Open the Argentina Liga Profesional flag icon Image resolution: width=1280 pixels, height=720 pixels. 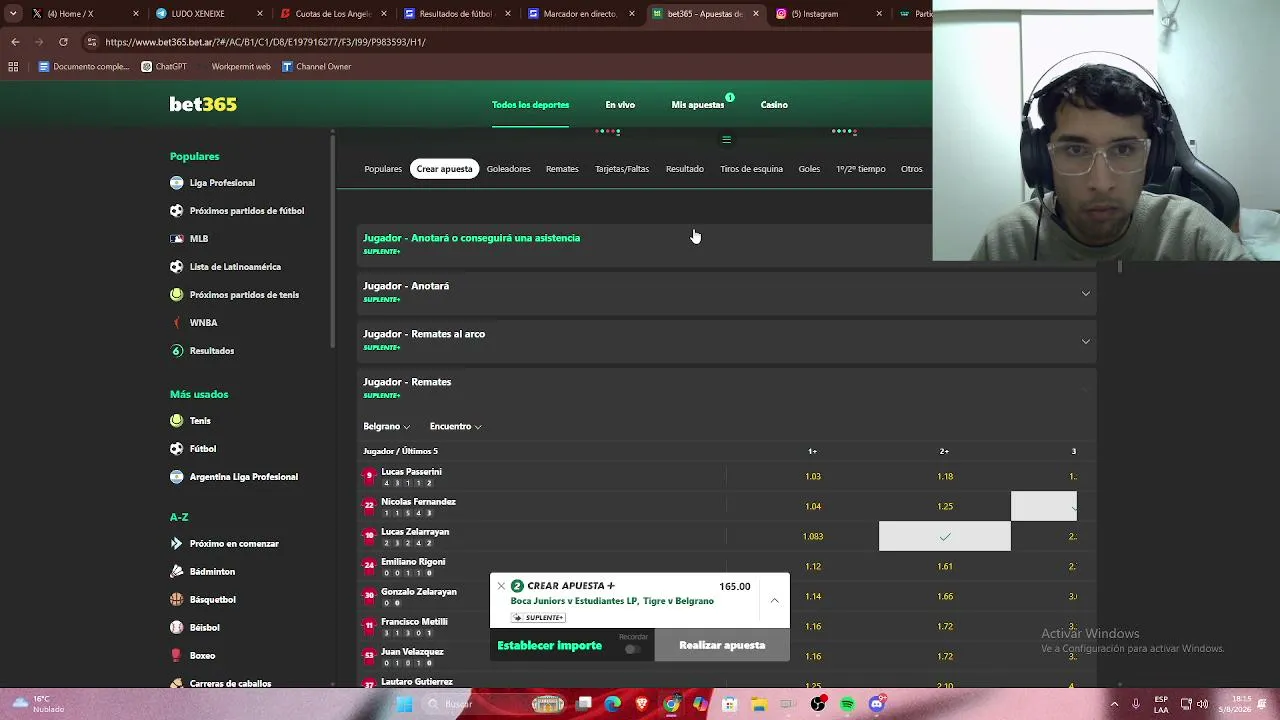click(177, 477)
